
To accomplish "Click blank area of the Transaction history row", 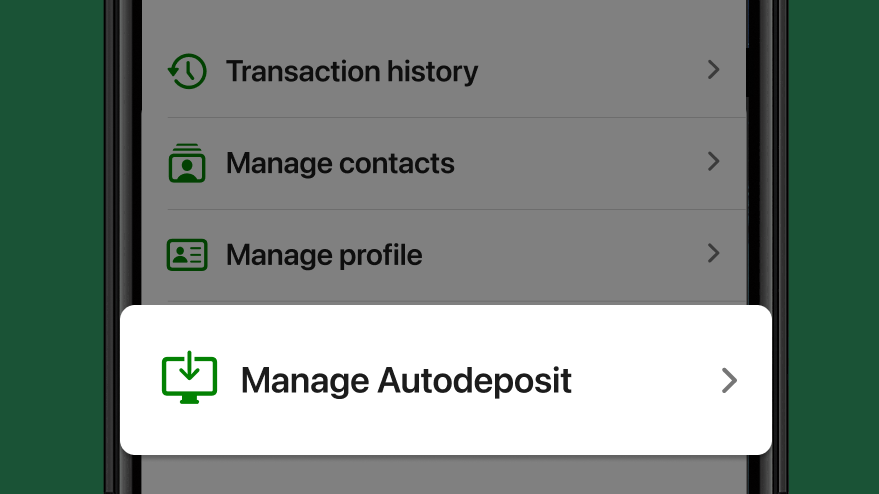I will click(589, 71).
